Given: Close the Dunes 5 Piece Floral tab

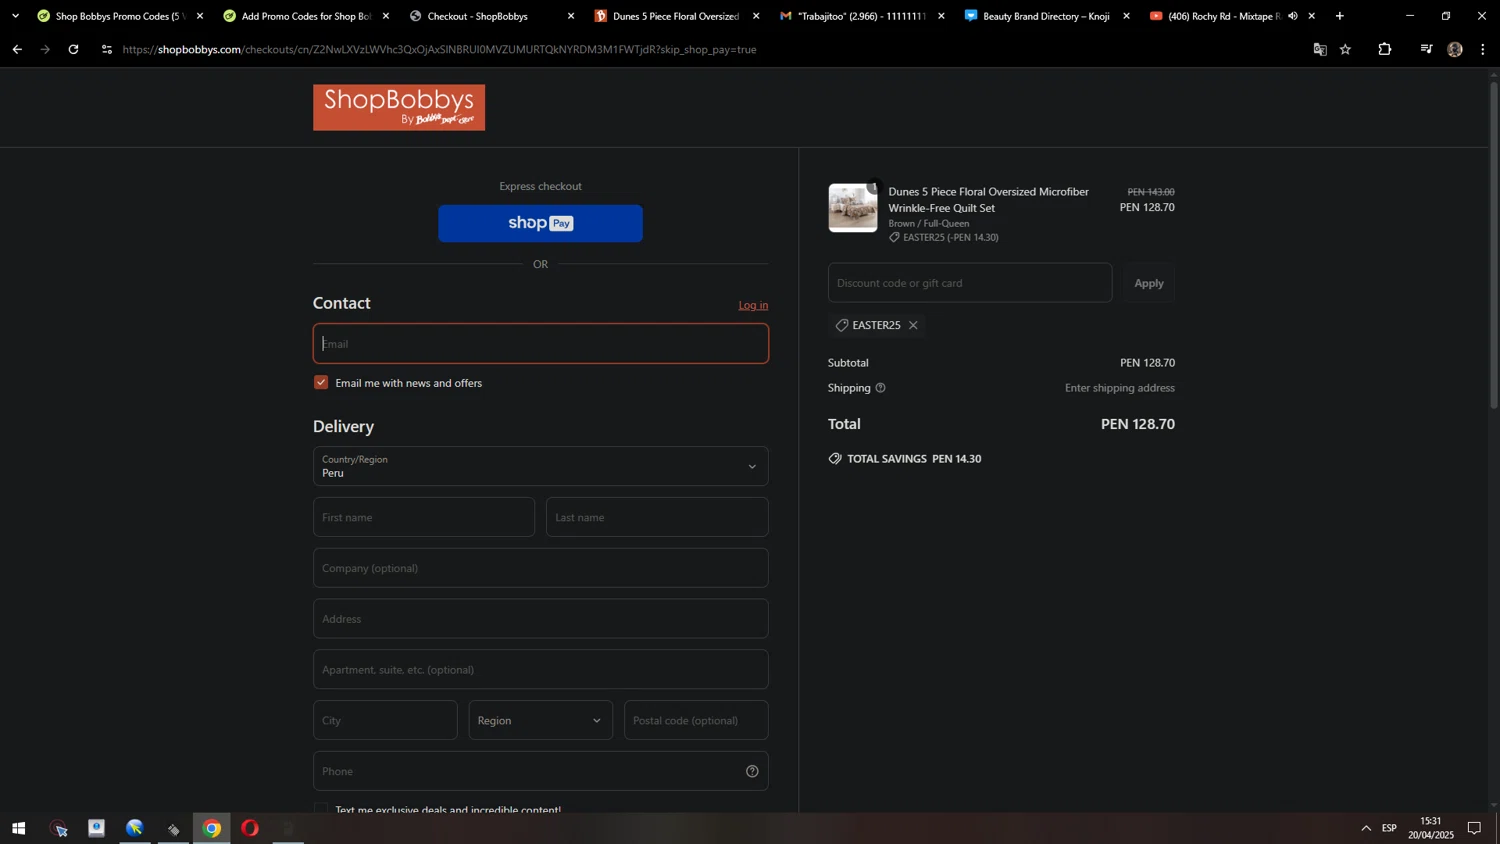Looking at the screenshot, I should point(756,16).
